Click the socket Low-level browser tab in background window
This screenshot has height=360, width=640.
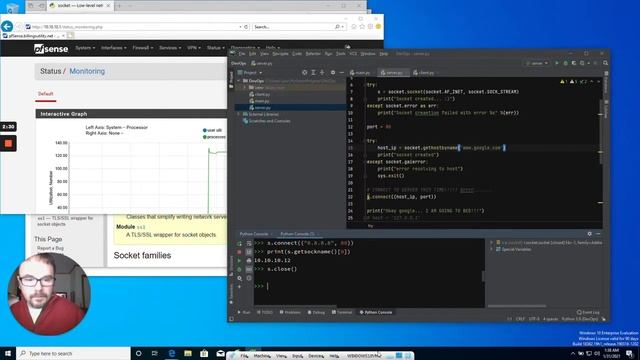(80, 6)
